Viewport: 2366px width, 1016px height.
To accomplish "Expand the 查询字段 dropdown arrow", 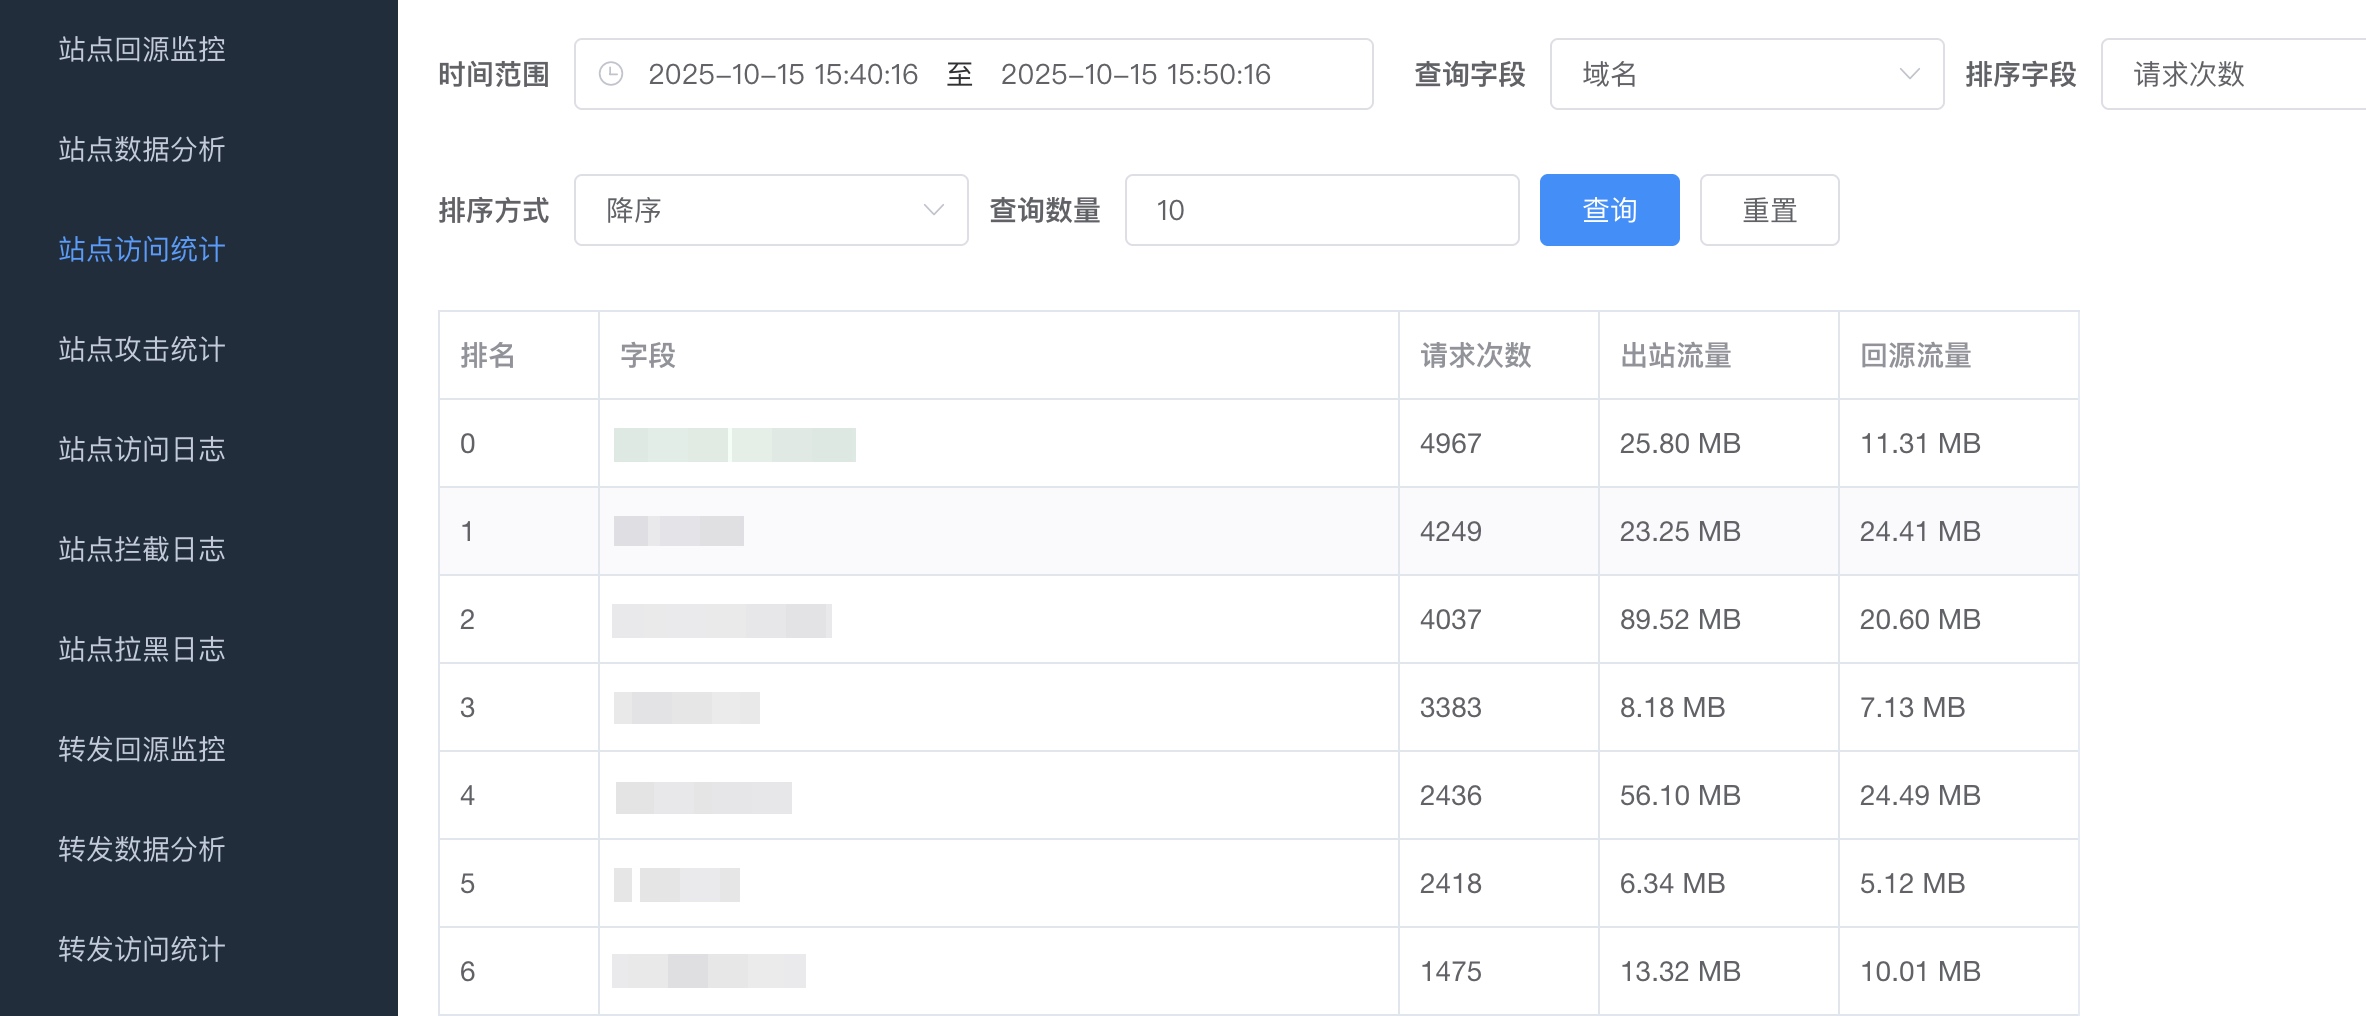I will [1908, 74].
